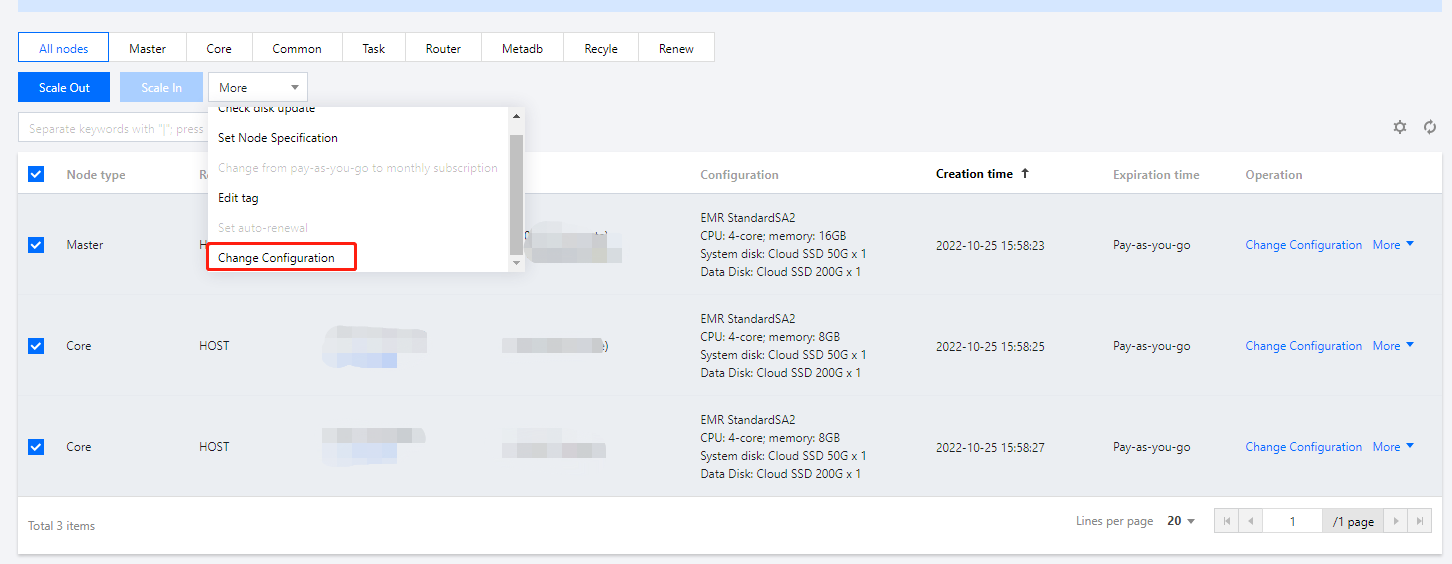Go to next page of results
This screenshot has width=1452, height=564.
click(x=1396, y=521)
